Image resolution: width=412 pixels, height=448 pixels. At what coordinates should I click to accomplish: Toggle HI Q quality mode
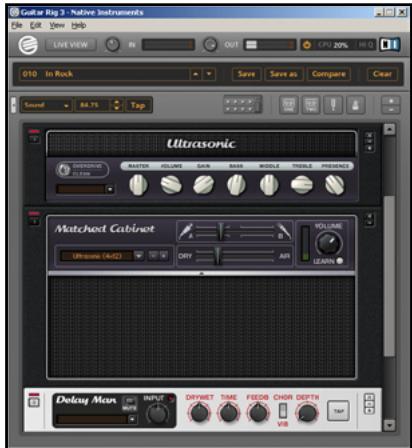click(x=366, y=45)
